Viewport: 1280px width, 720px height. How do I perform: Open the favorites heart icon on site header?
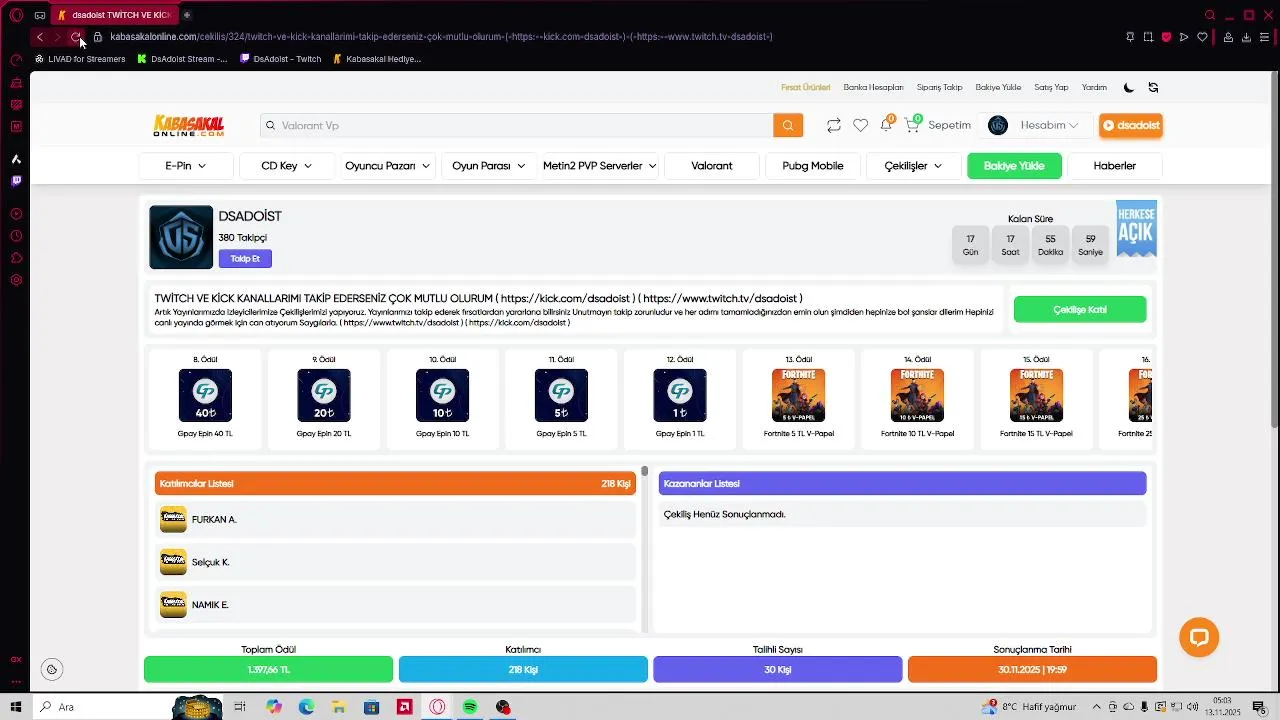click(x=860, y=125)
